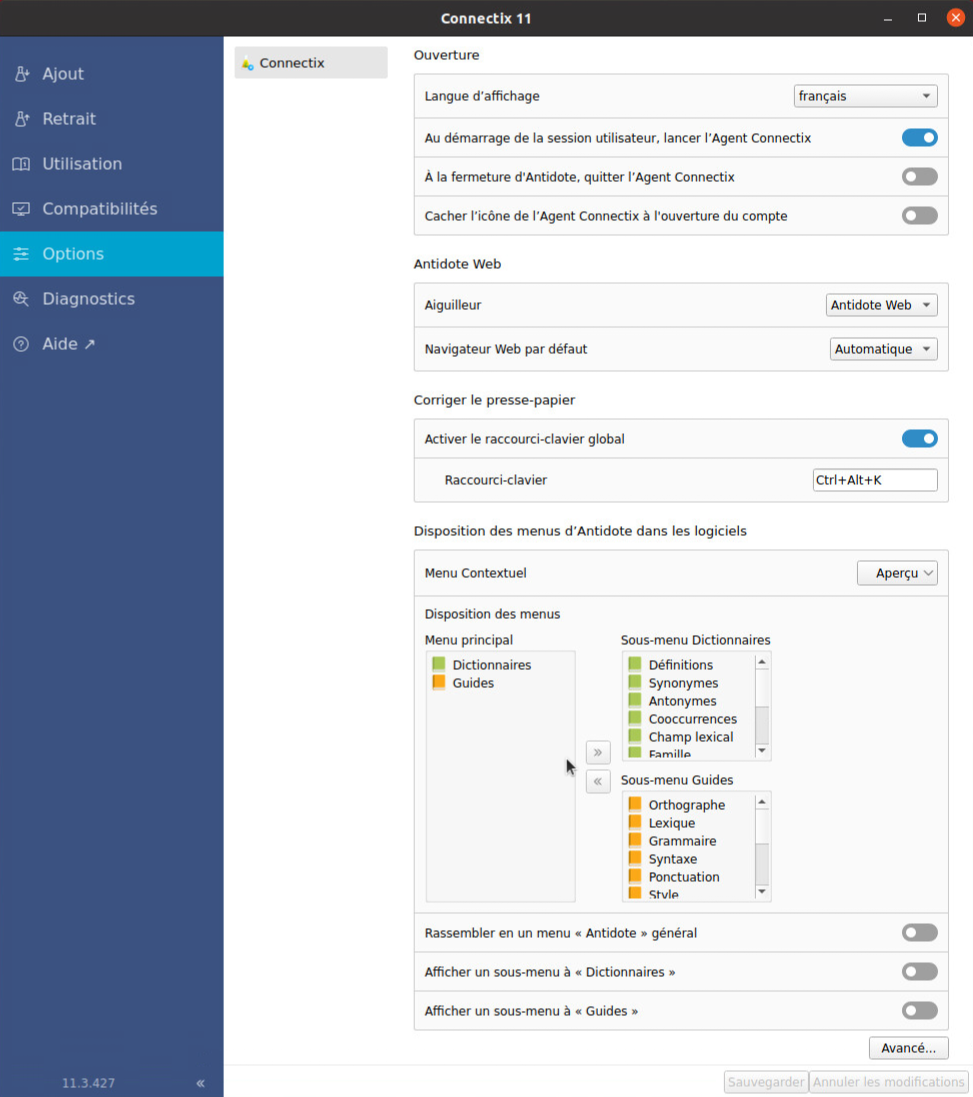Collapse sidebar with the double chevron icon
The width and height of the screenshot is (973, 1097).
click(x=201, y=1083)
